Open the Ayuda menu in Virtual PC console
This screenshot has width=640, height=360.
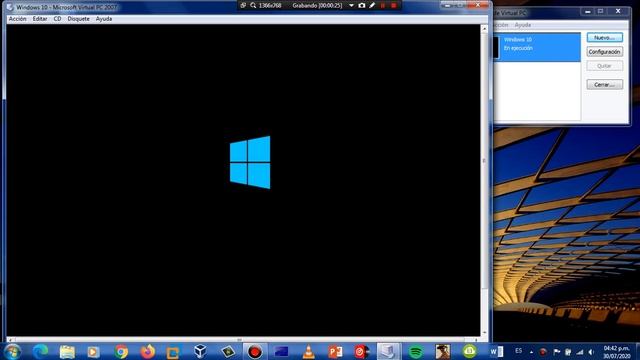tap(523, 25)
